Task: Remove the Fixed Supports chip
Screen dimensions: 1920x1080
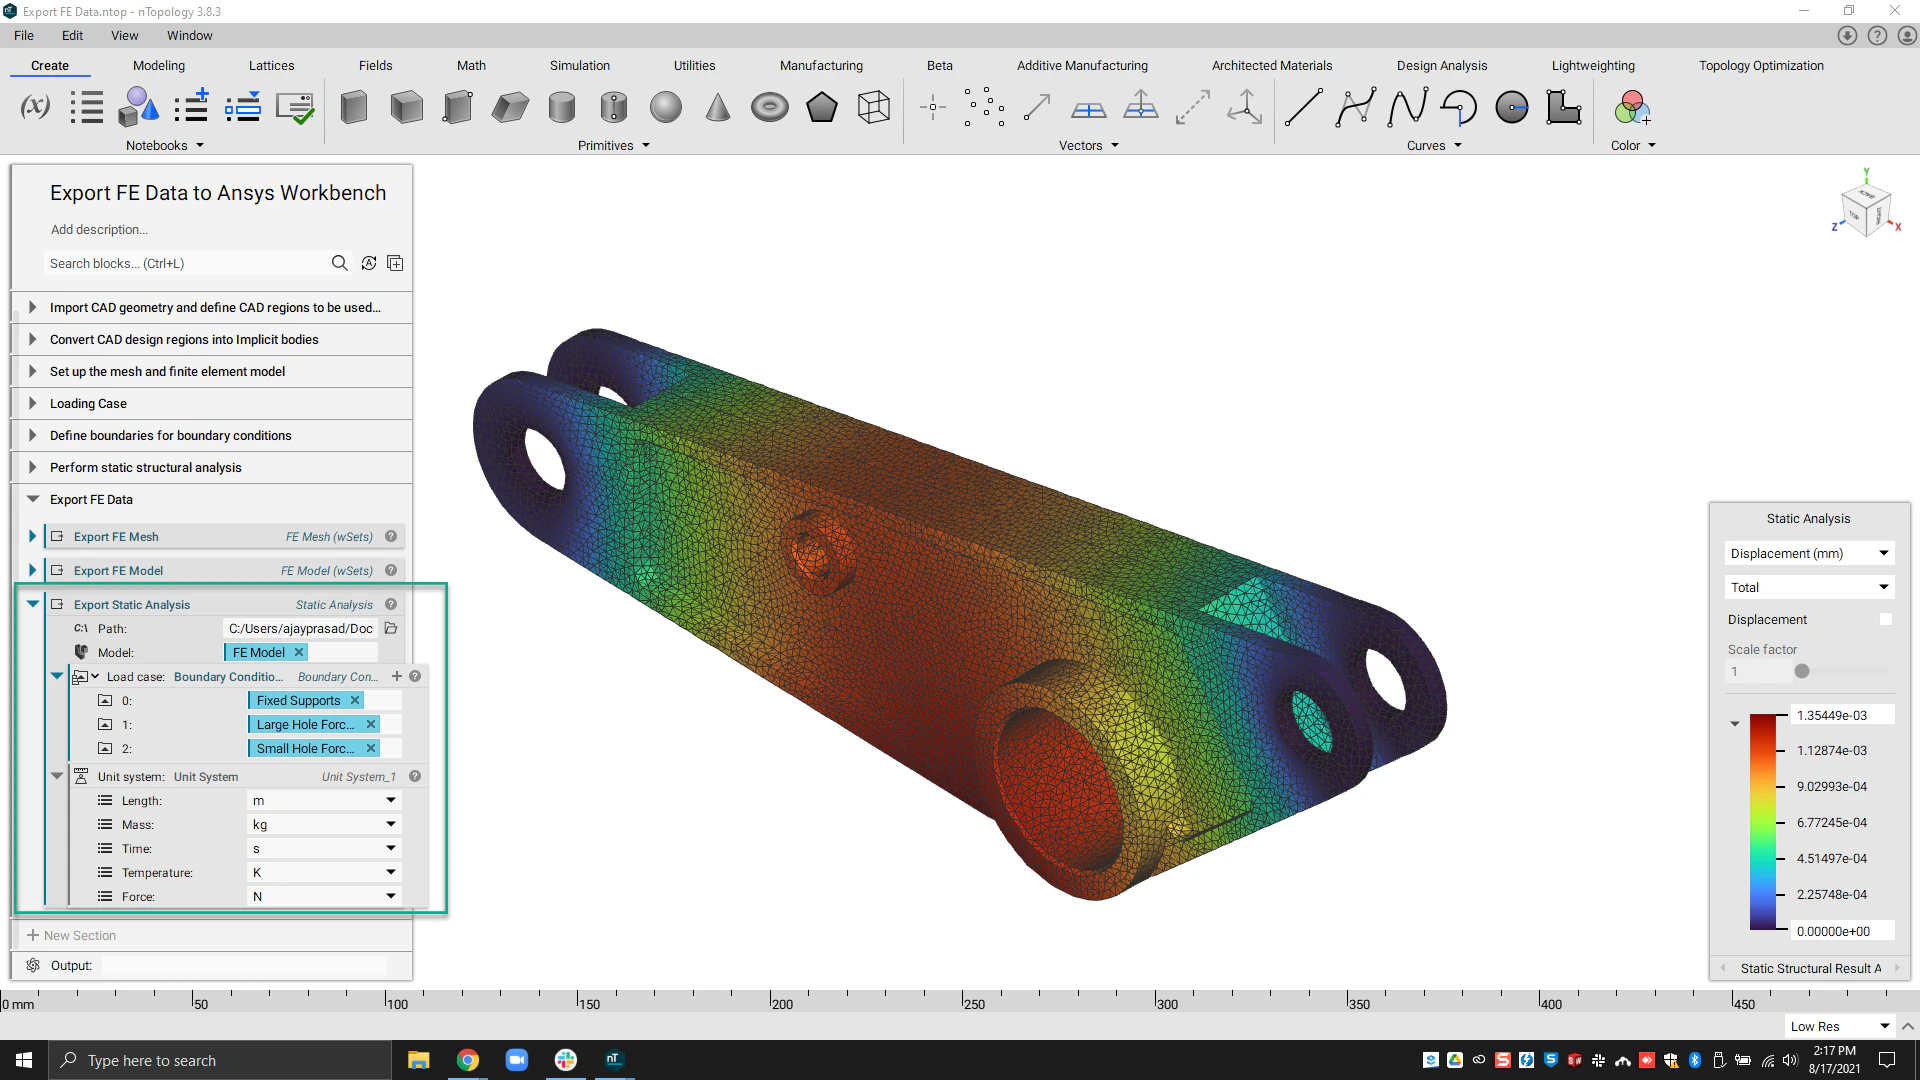Action: [x=355, y=700]
